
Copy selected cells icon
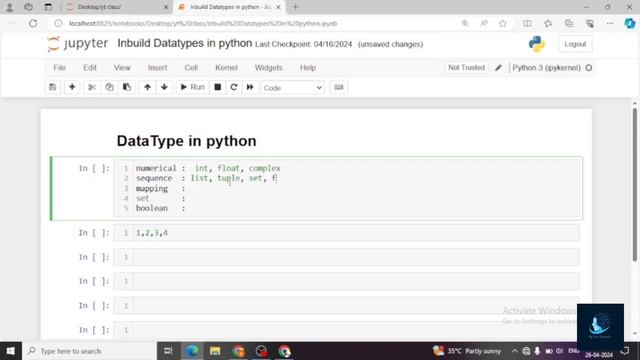coord(109,87)
